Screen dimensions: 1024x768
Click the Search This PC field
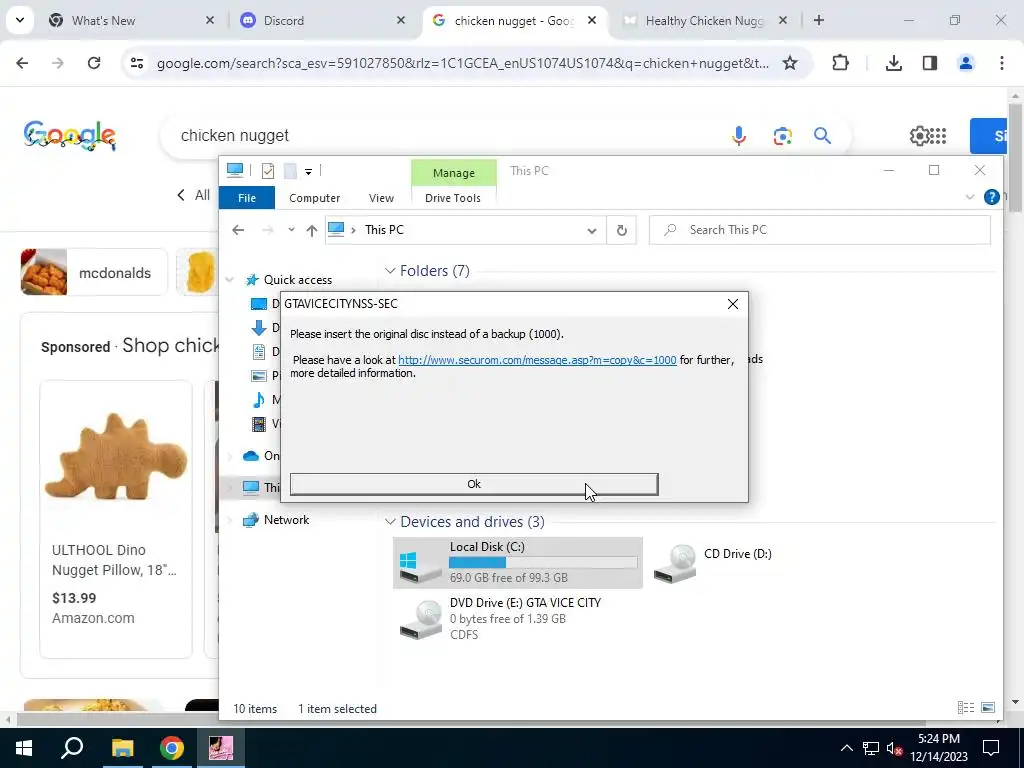click(820, 230)
